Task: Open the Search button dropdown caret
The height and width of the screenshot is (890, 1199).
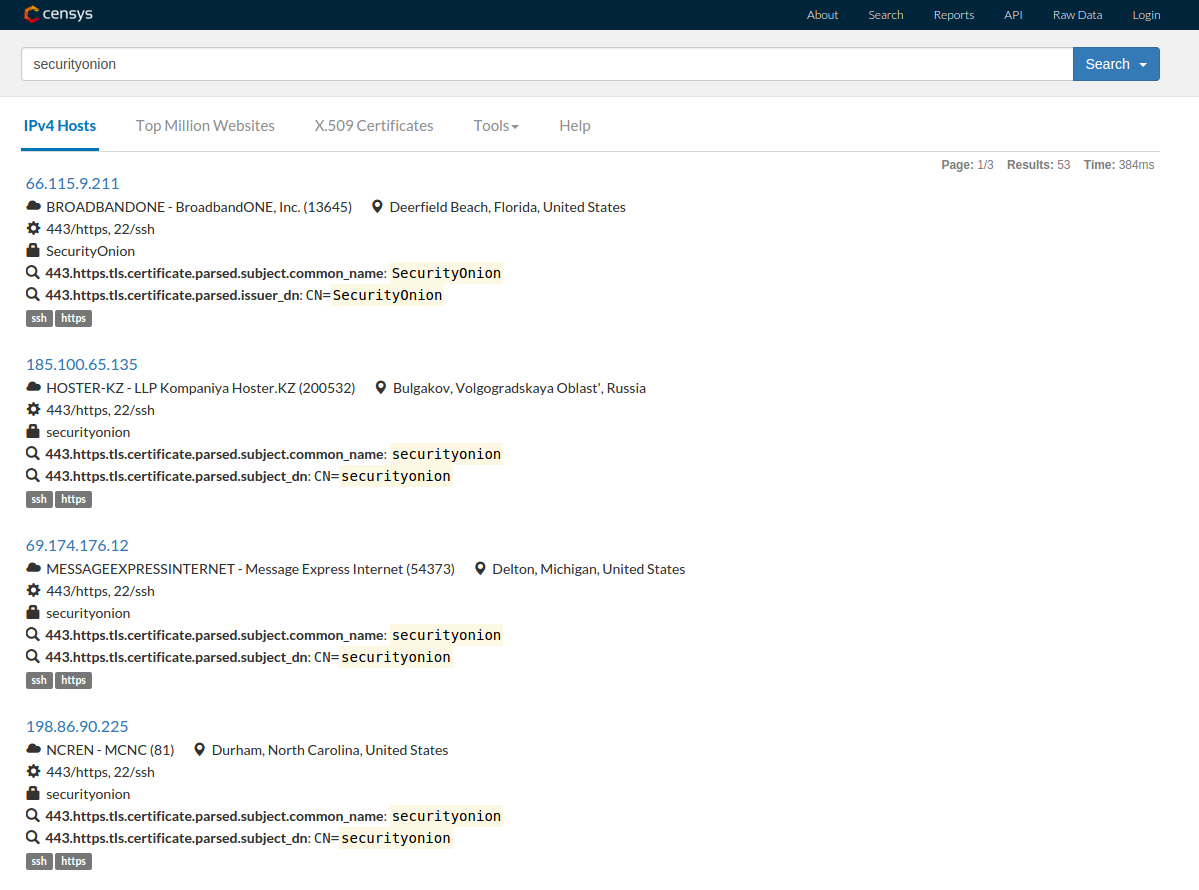Action: [1143, 65]
